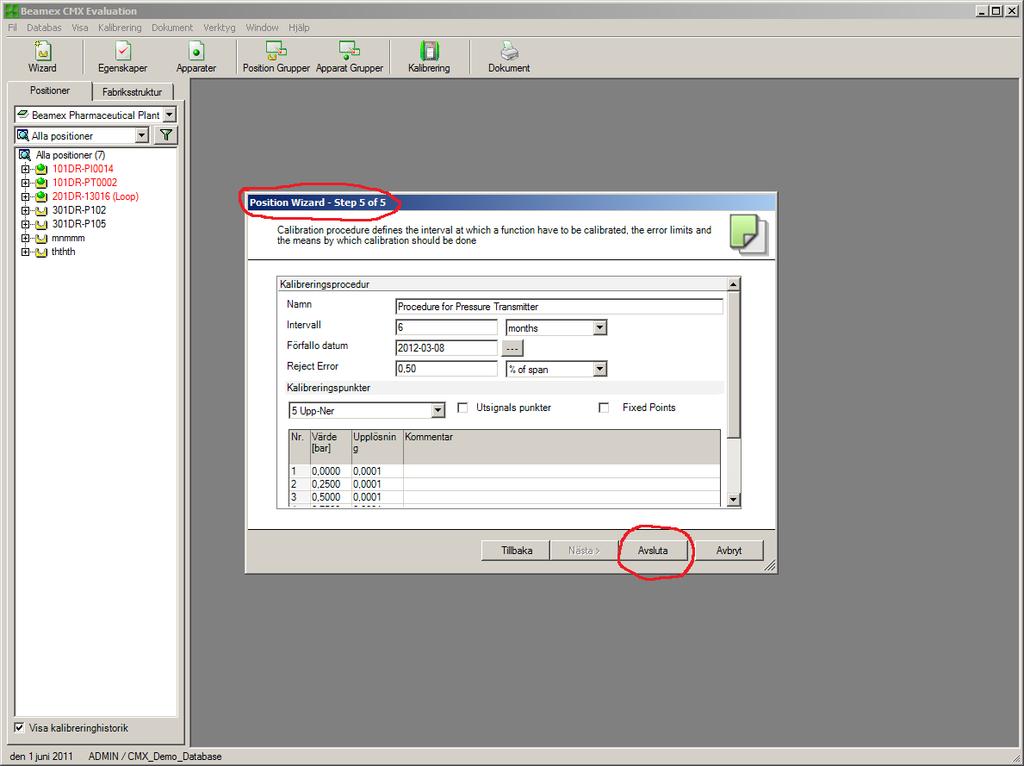Expand the mnmmm tree node

point(25,238)
